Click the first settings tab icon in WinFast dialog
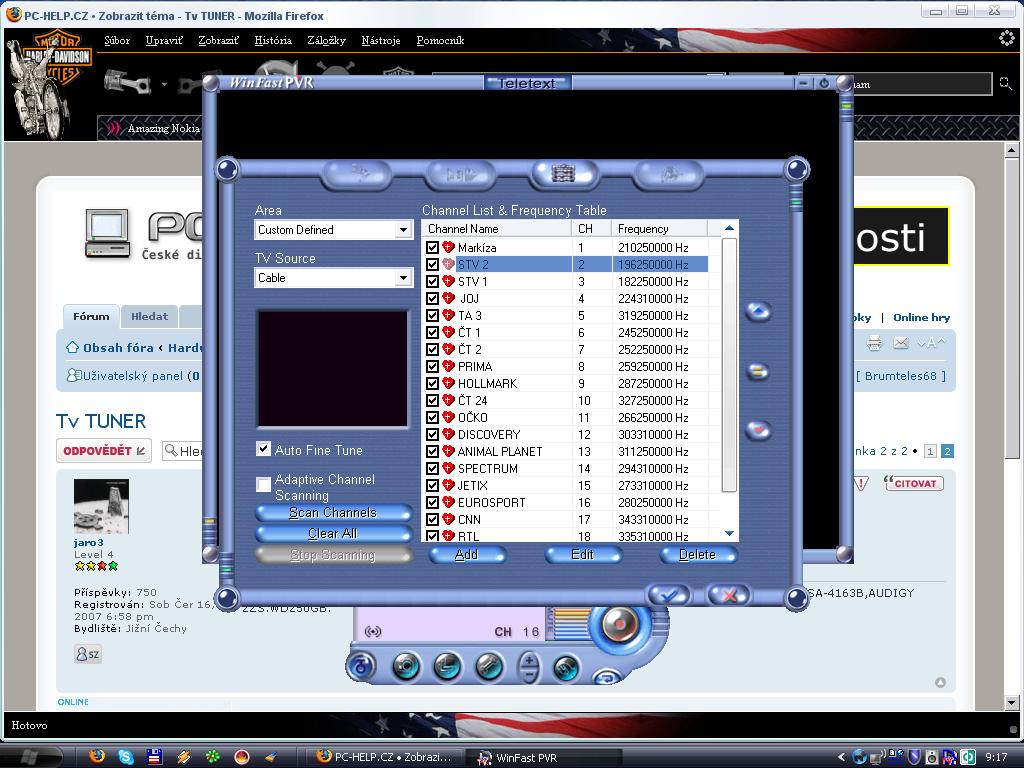 coord(359,174)
